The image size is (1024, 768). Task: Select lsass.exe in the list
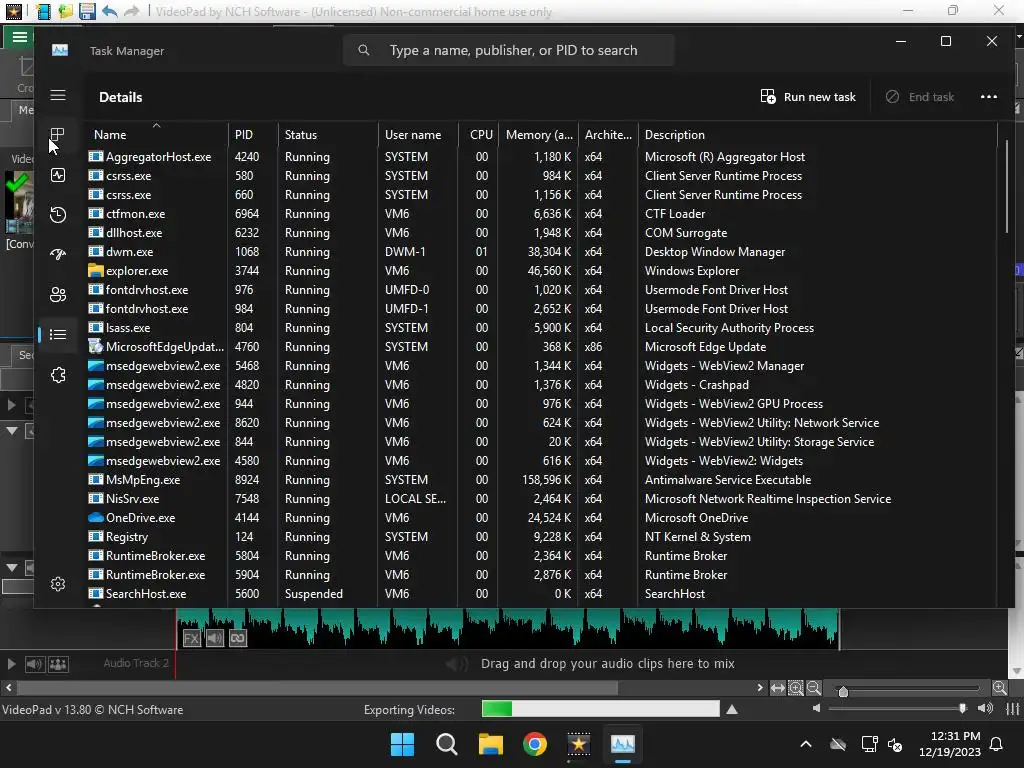[x=542, y=328]
